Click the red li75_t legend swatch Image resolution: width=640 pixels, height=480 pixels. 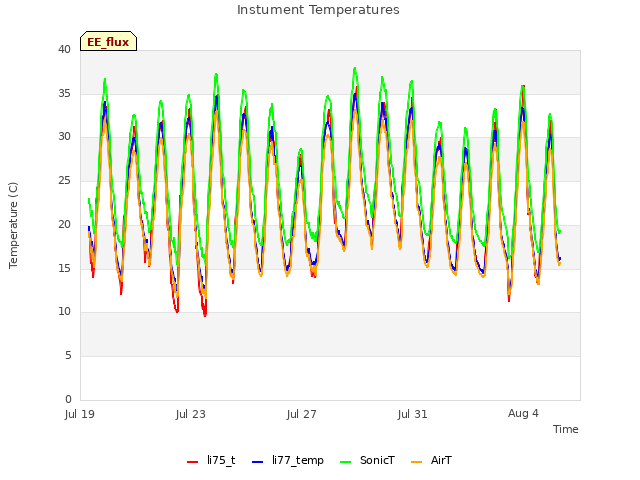[x=192, y=462]
